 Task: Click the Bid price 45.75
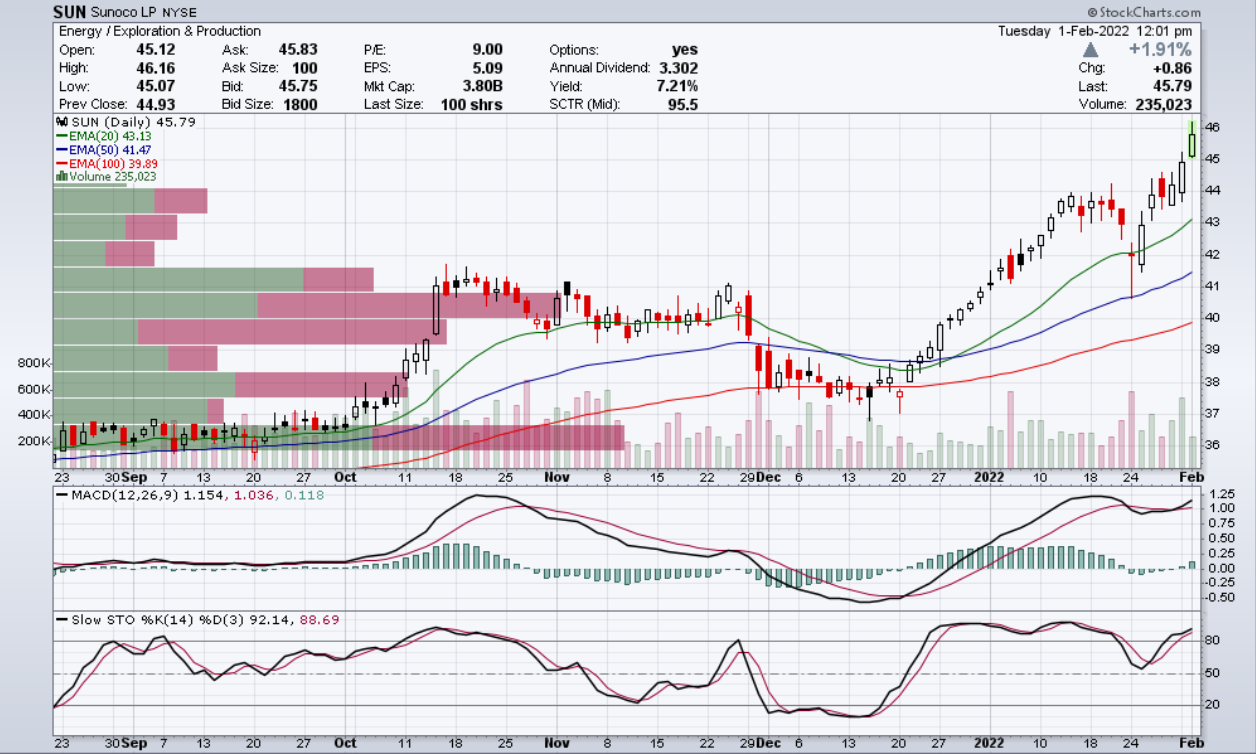point(297,86)
